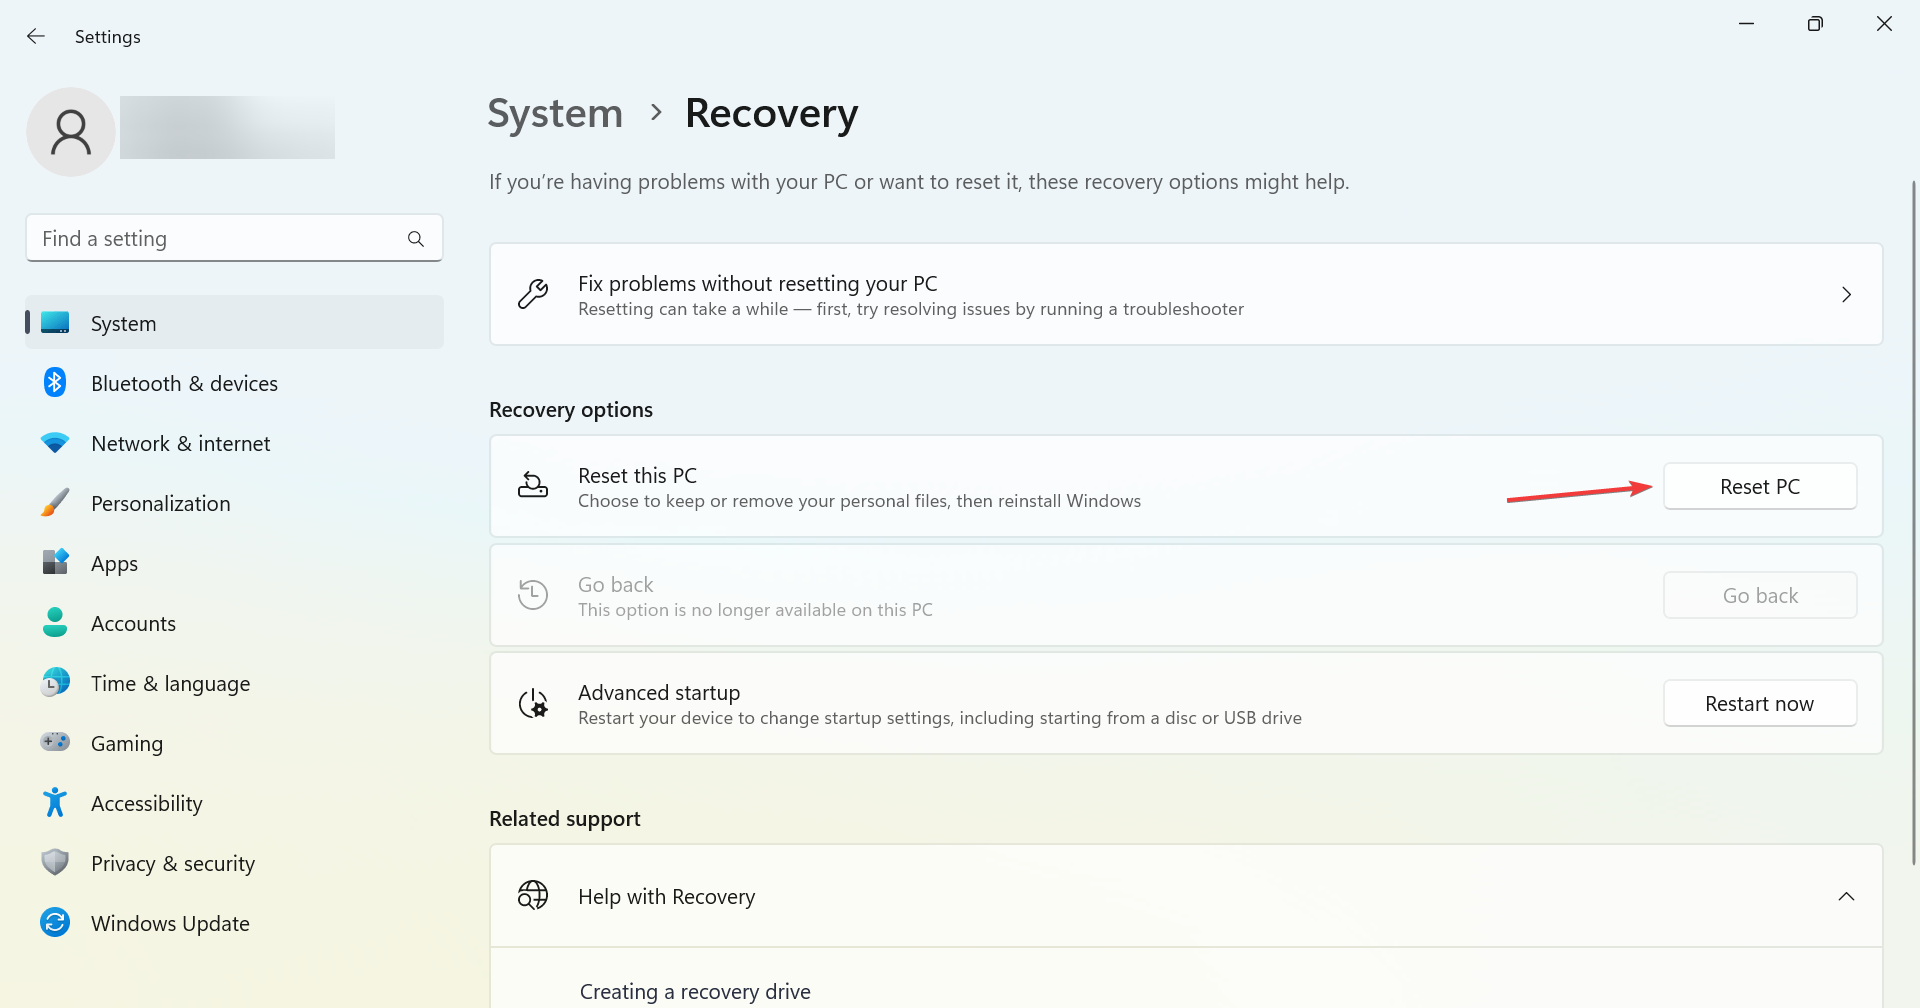
Task: Open Time & language settings
Action: pos(170,684)
